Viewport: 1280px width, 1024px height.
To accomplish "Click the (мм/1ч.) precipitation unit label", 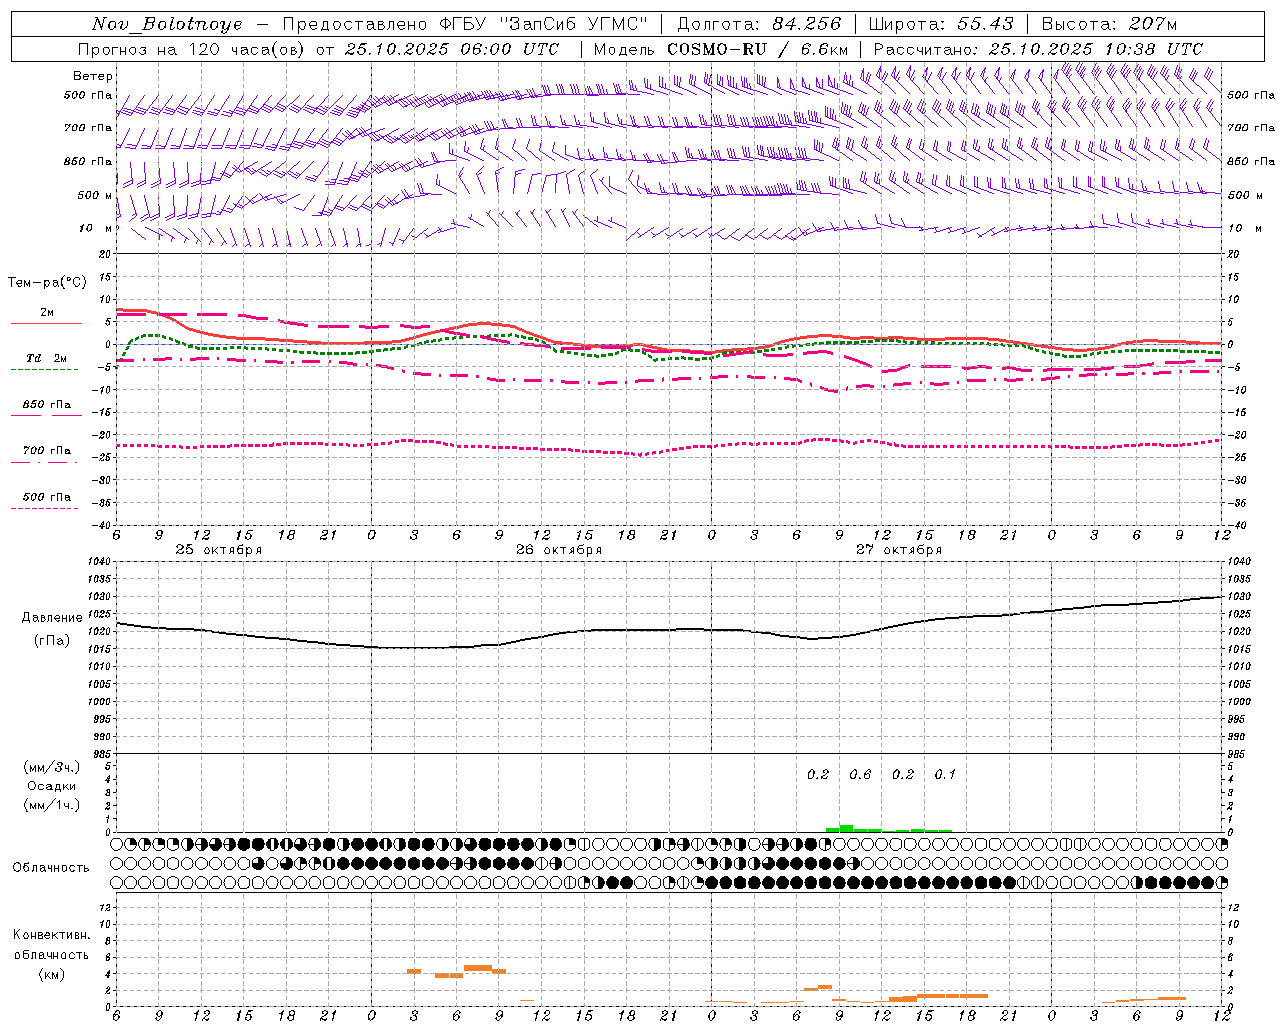I will click(52, 805).
